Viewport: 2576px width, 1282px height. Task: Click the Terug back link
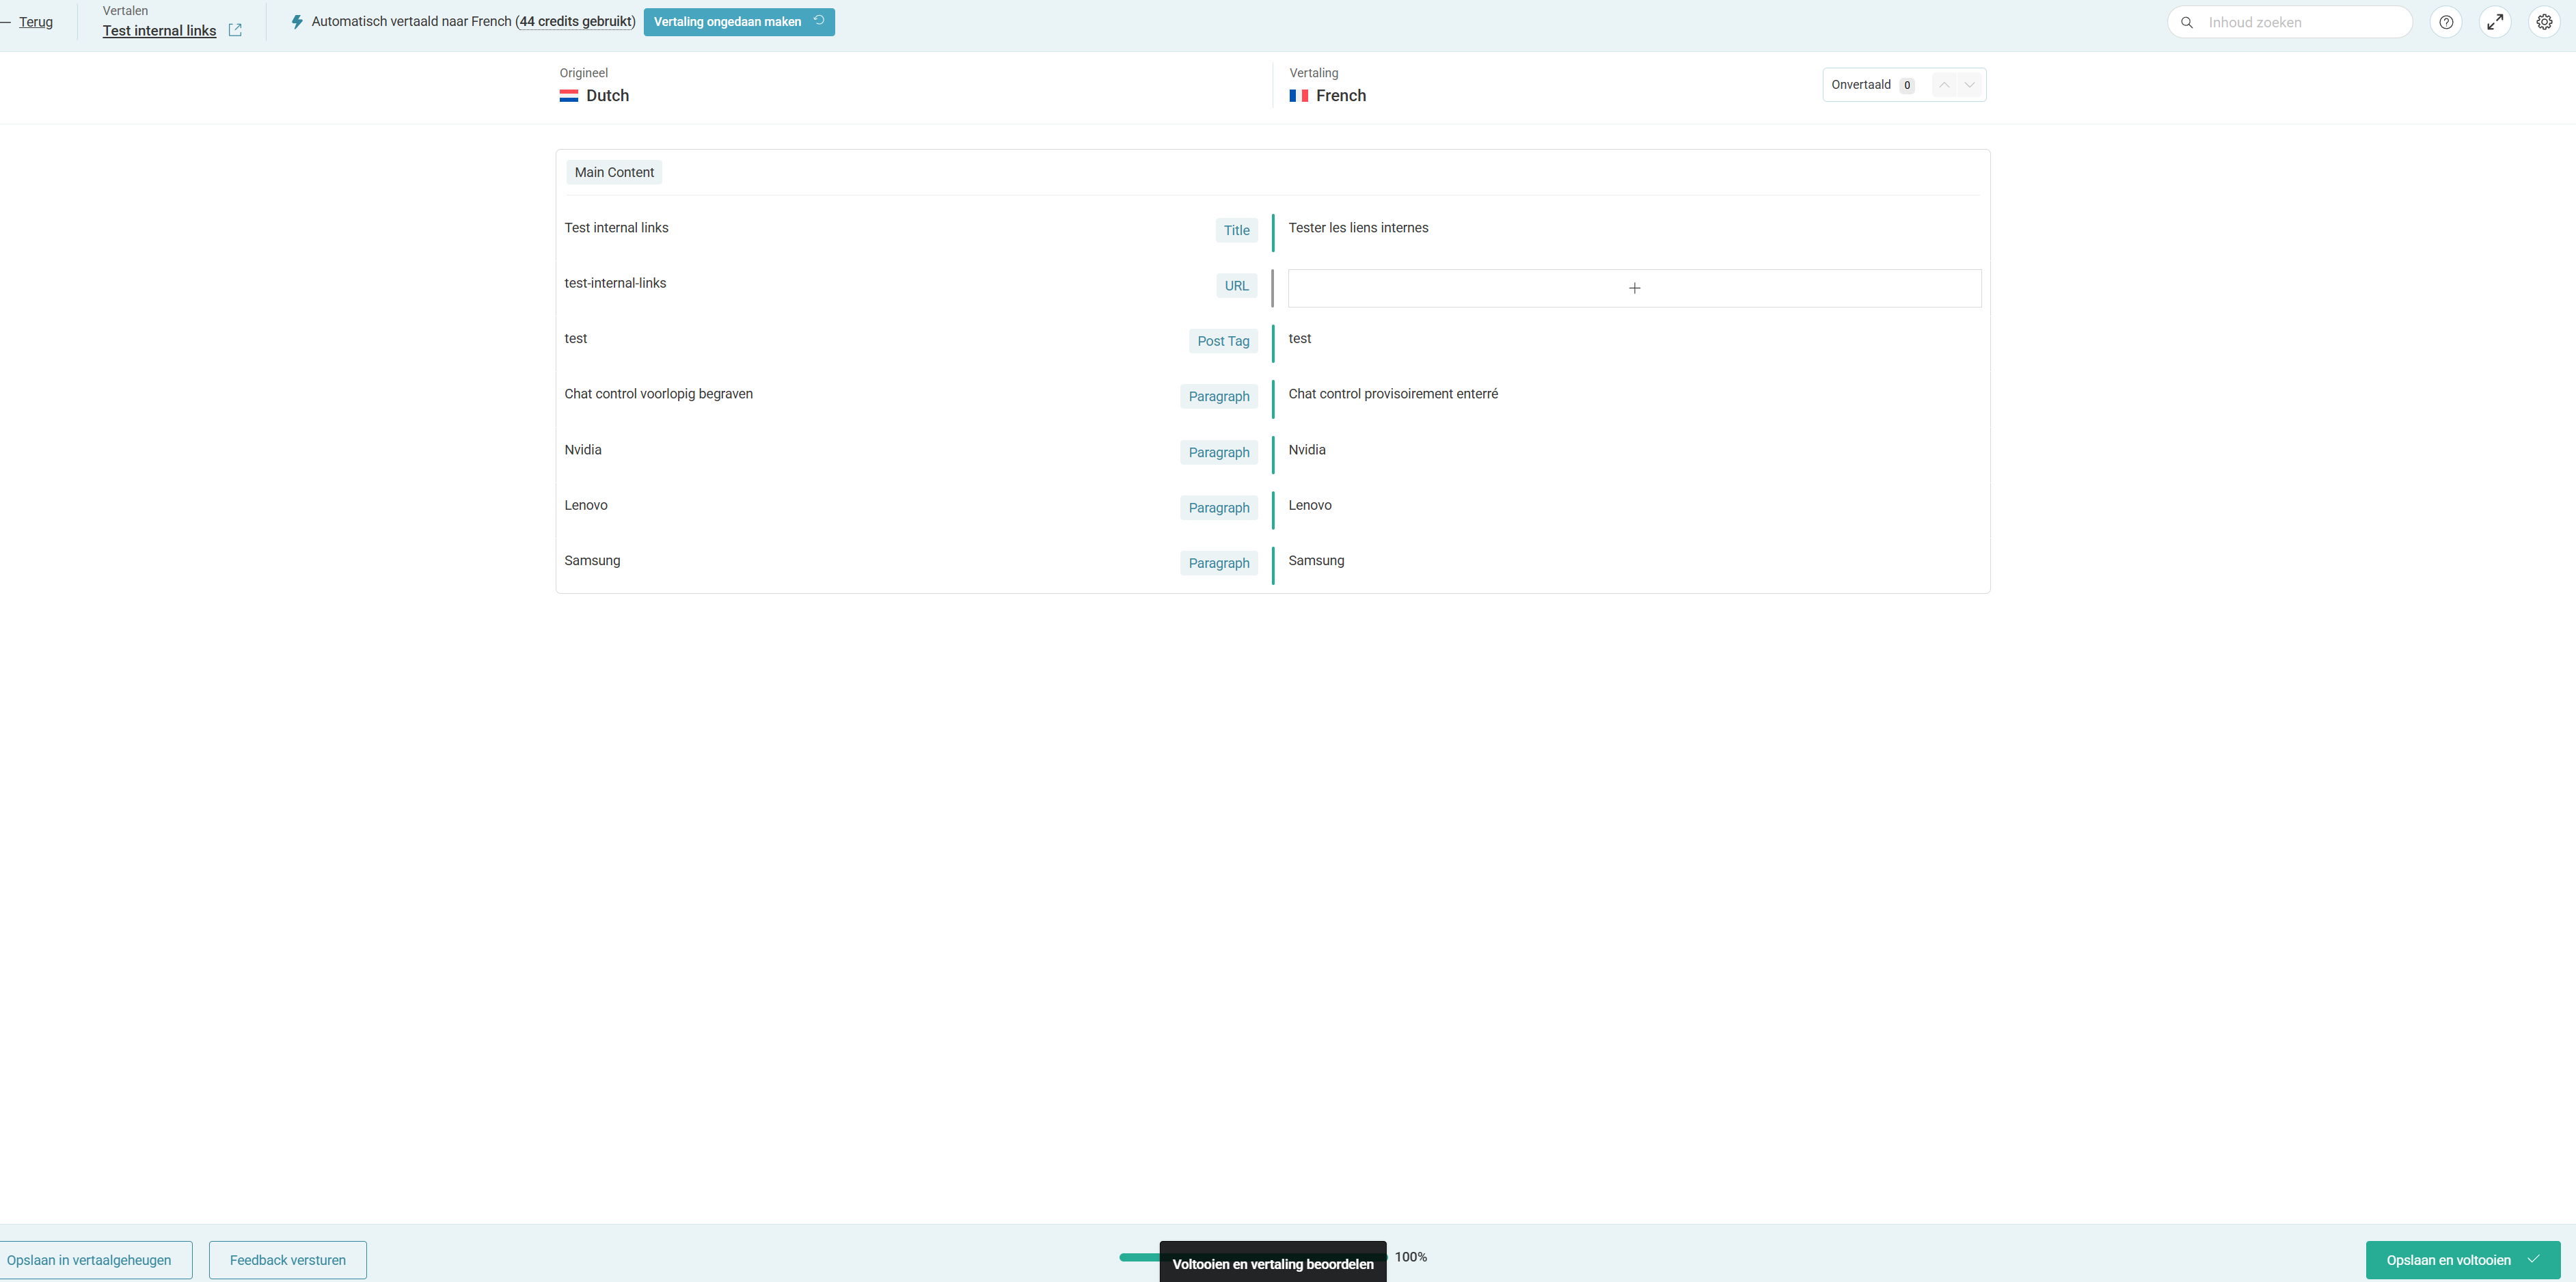click(36, 22)
